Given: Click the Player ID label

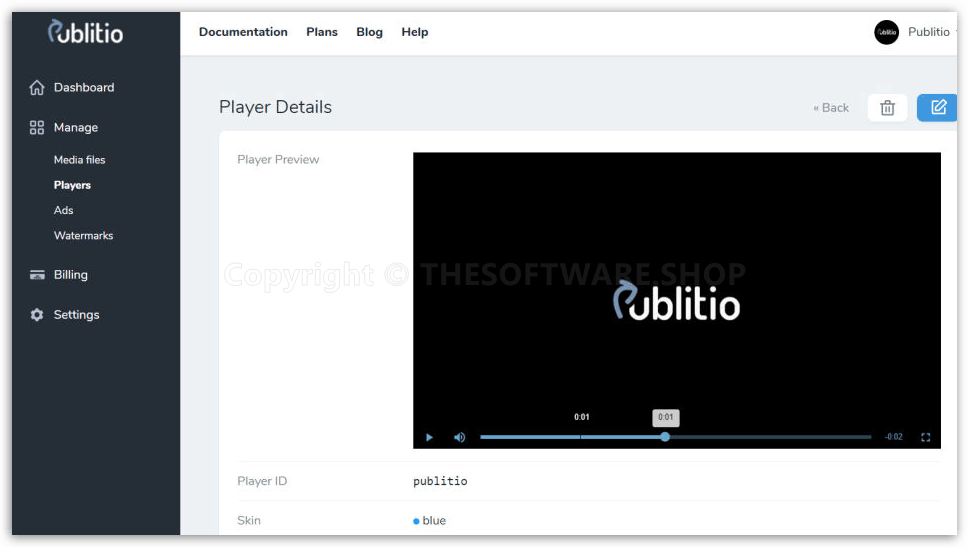Looking at the screenshot, I should (262, 481).
